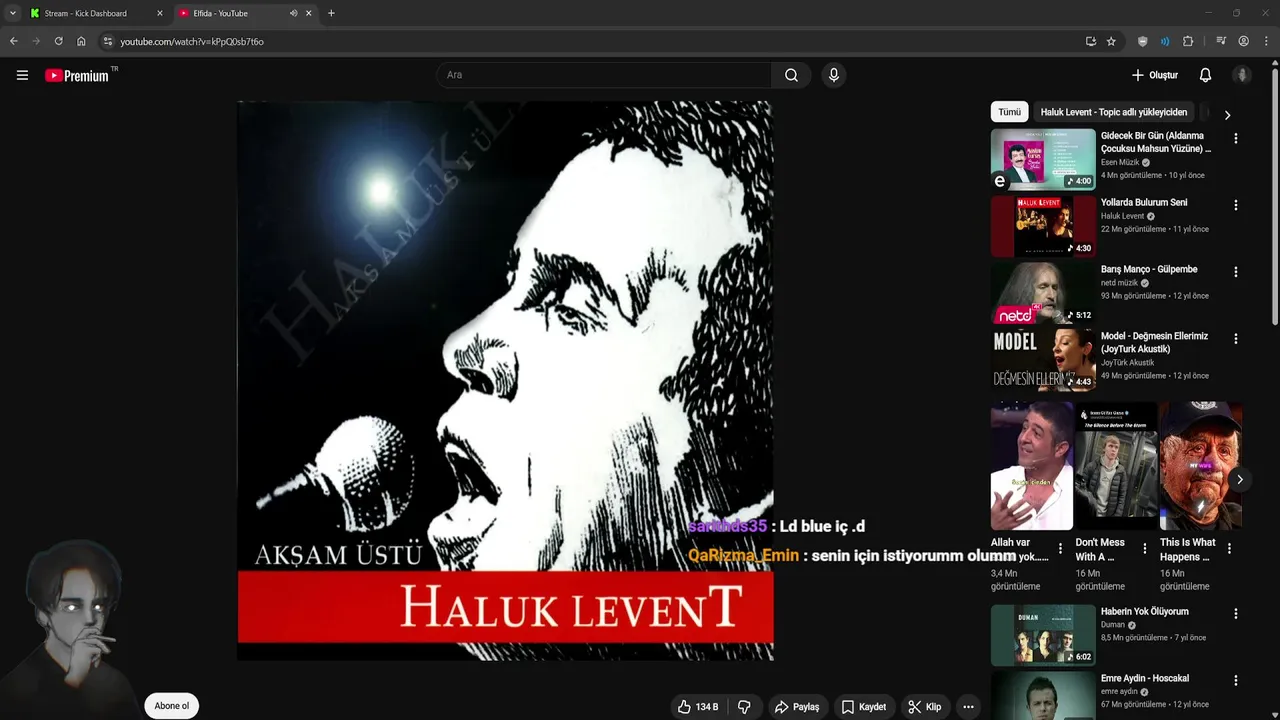Open Chrome profile icon
This screenshot has height=720, width=1280.
point(1243,41)
